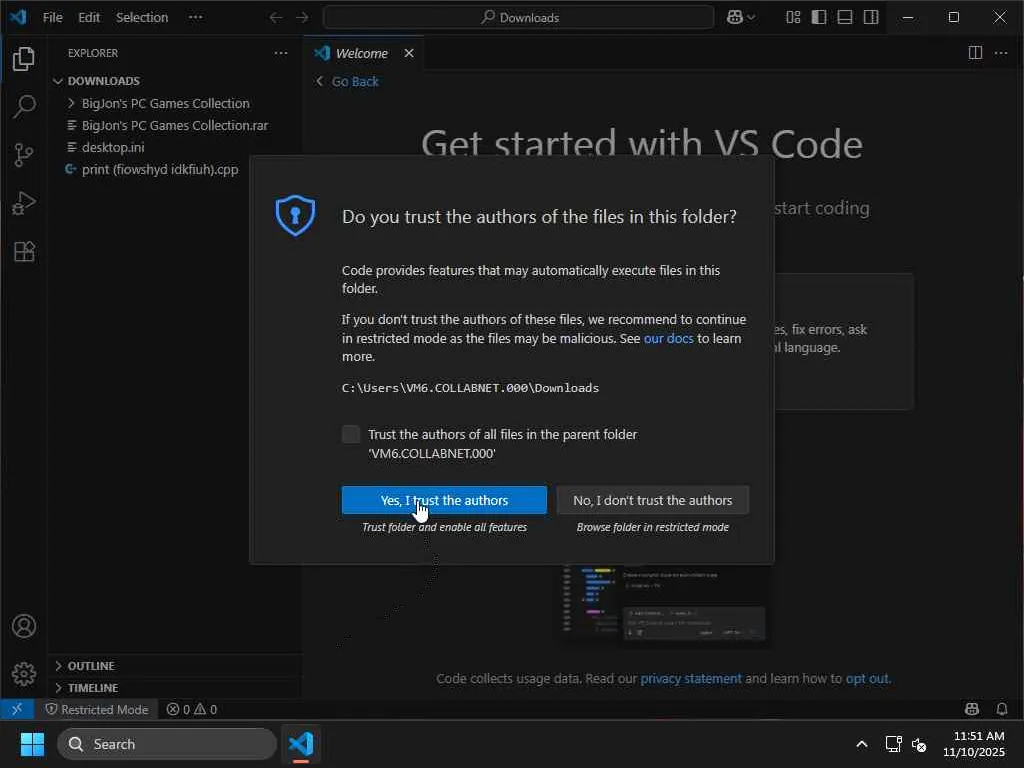Open the Manage gear icon

tap(24, 673)
